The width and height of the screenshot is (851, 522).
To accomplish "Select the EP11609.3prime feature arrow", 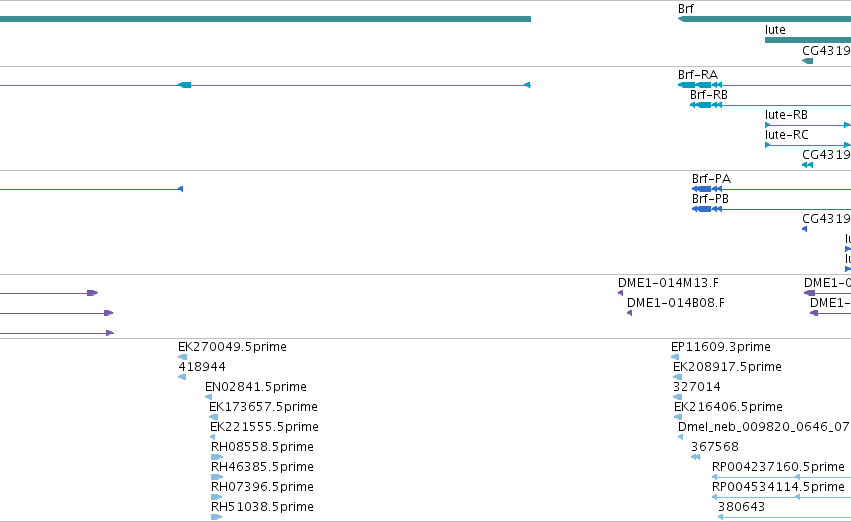I will click(x=675, y=357).
